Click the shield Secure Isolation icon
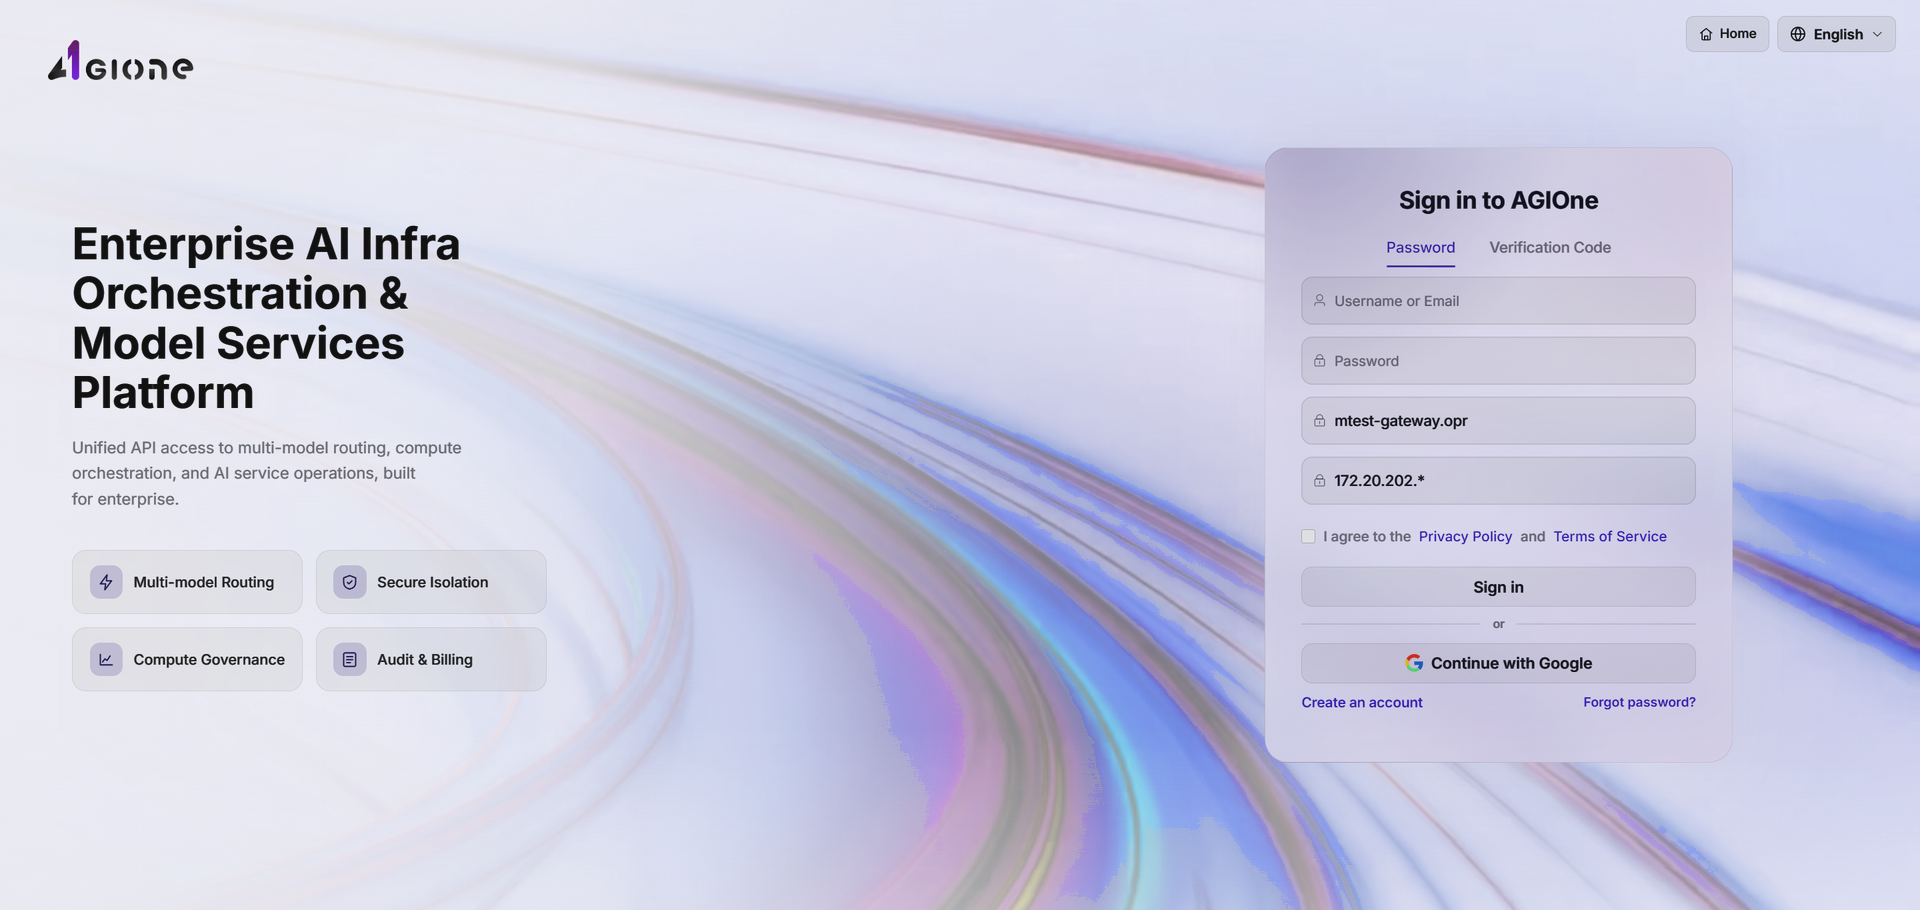The height and width of the screenshot is (910, 1920). point(350,582)
